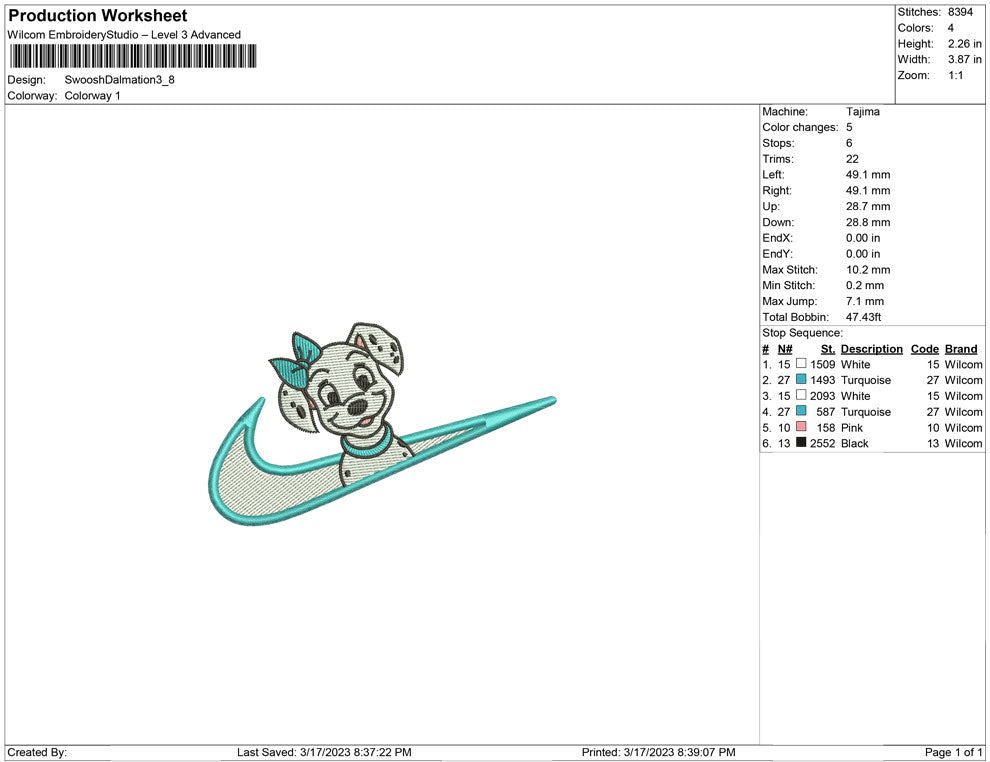Select the black swatch in stop 6
This screenshot has width=990, height=762.
click(801, 443)
